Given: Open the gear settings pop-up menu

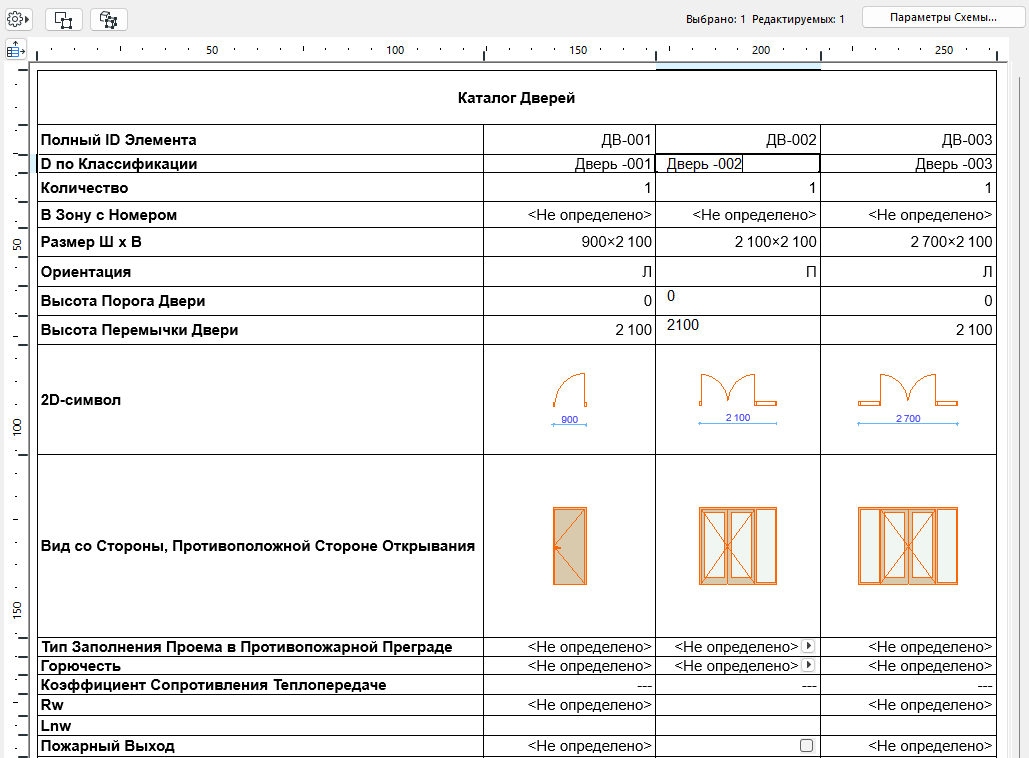Looking at the screenshot, I should tap(19, 19).
